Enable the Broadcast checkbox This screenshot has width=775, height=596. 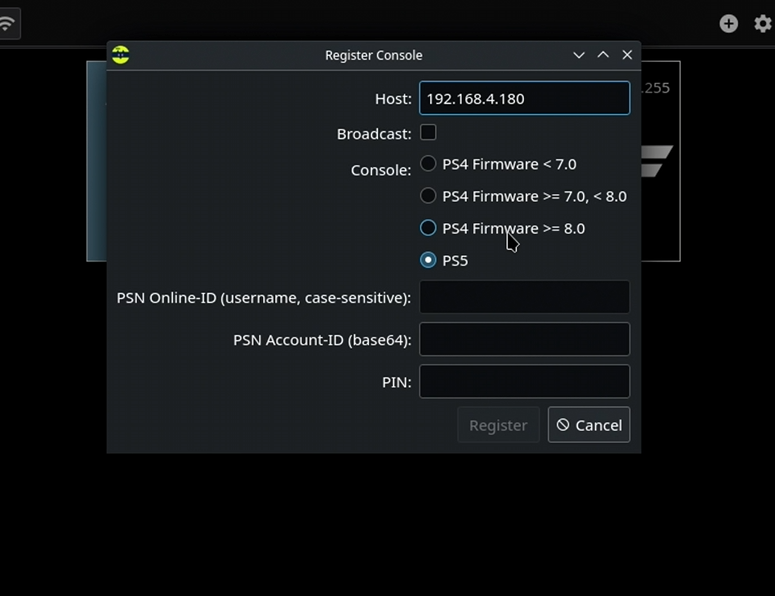(x=428, y=132)
